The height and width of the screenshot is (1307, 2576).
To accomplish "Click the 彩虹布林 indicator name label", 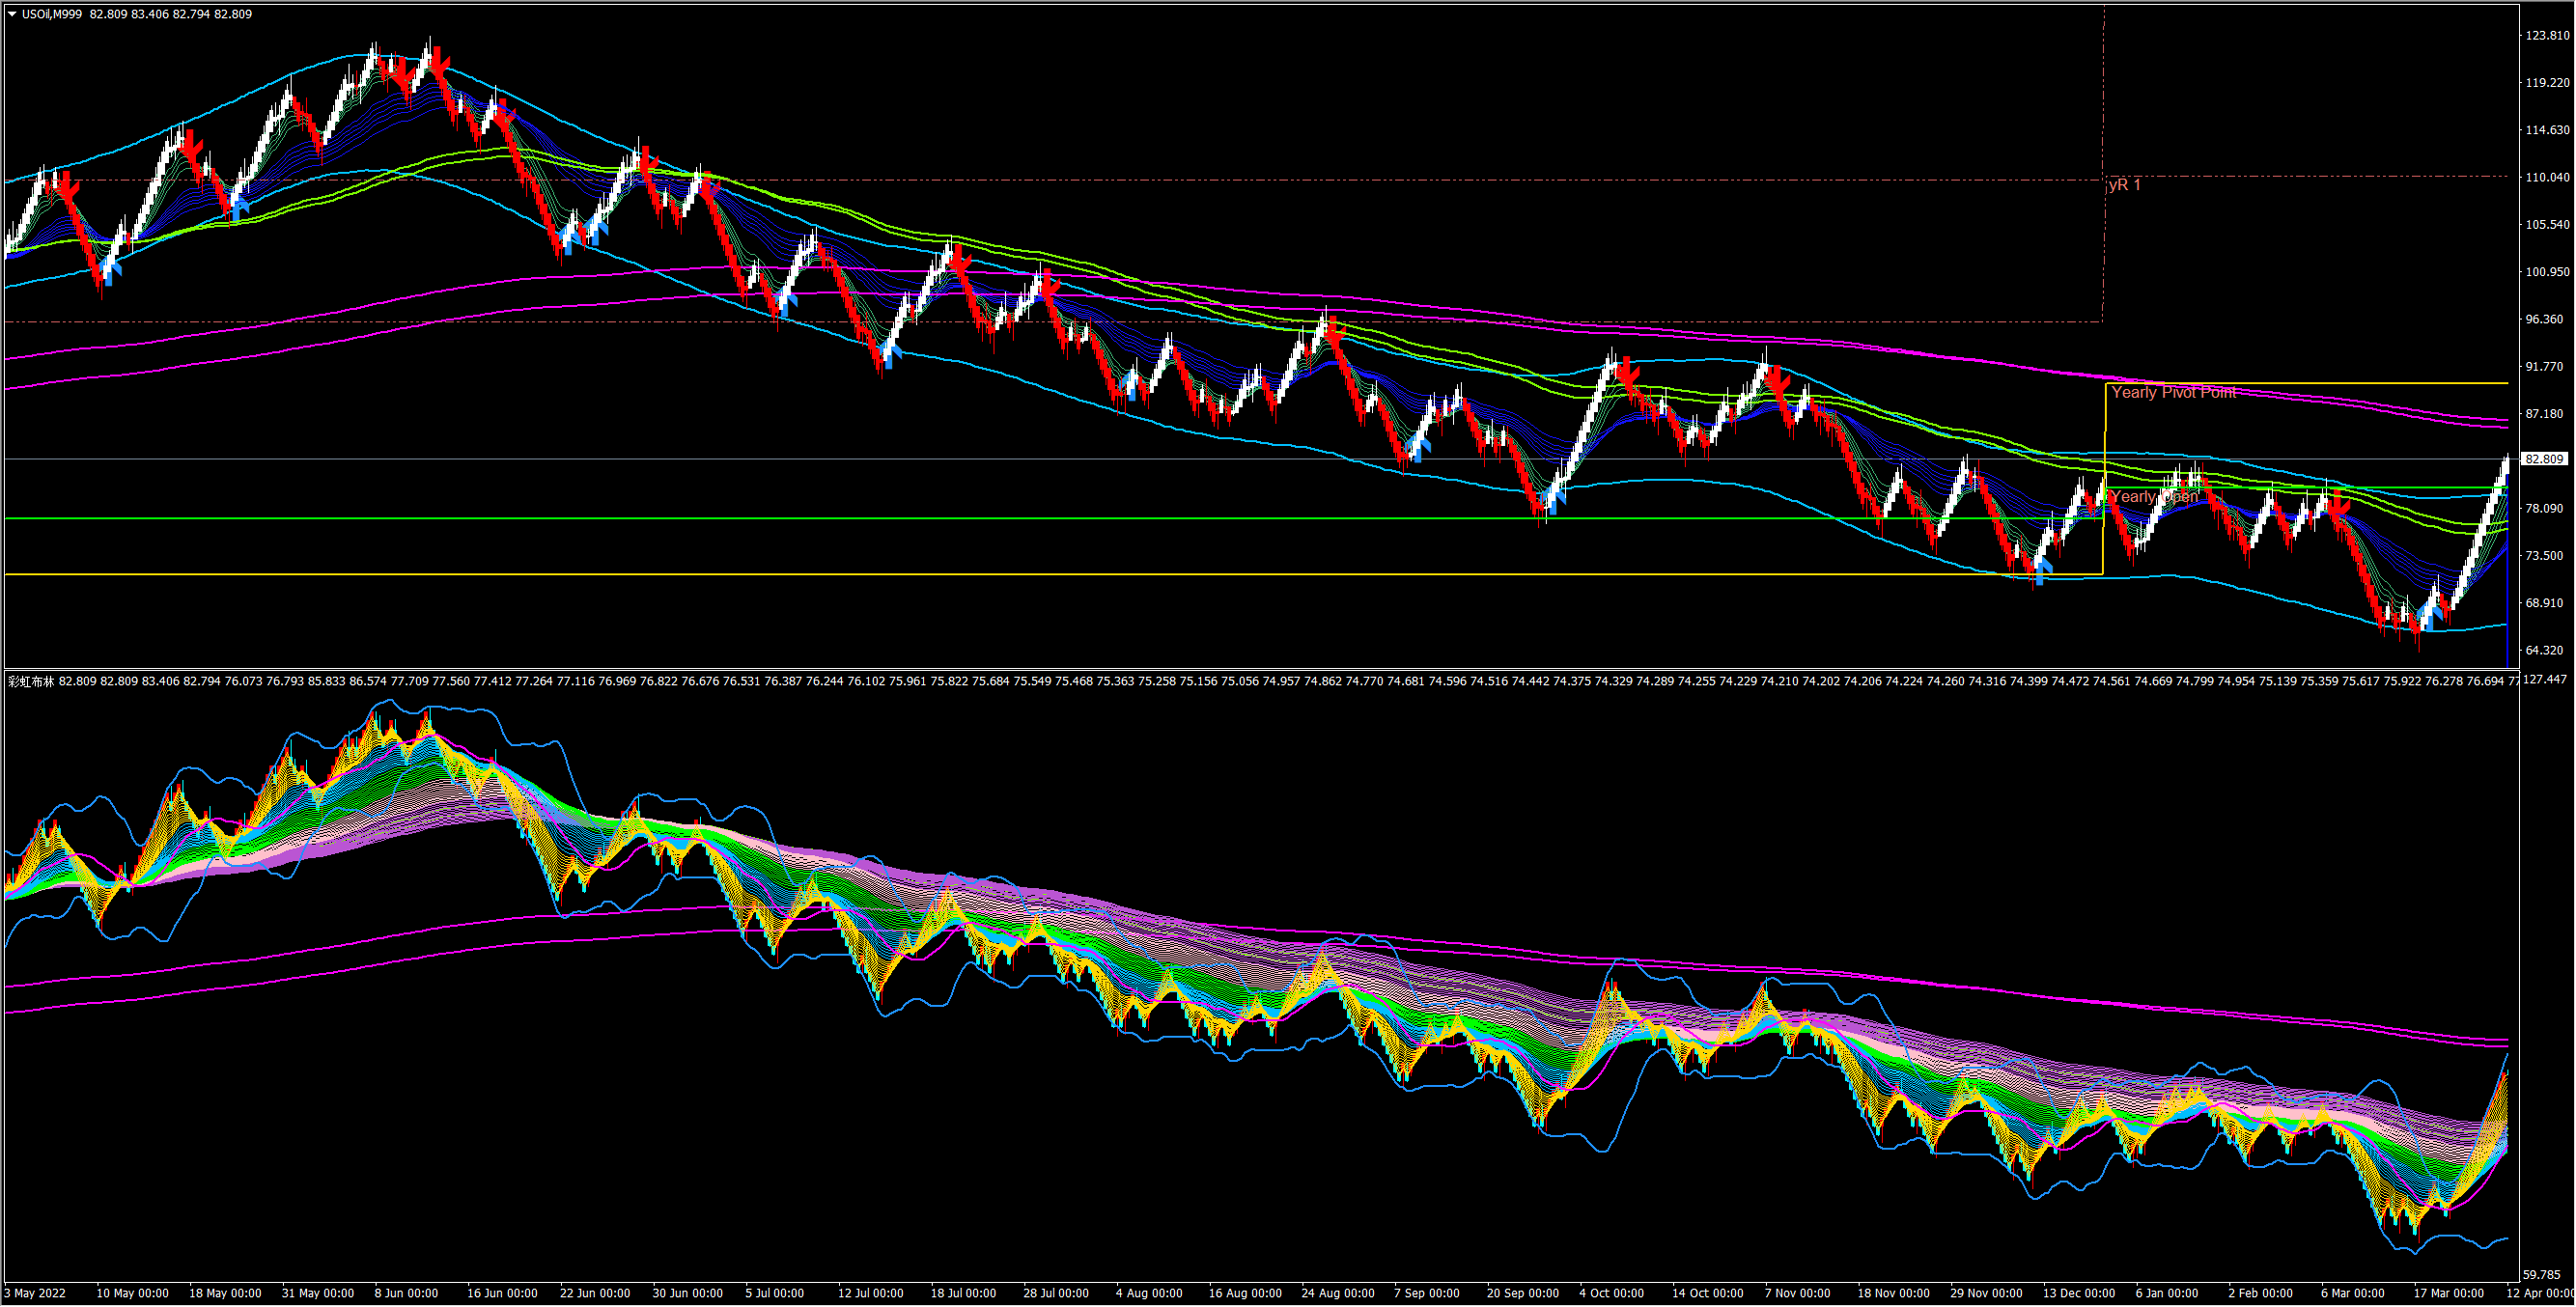I will pos(31,682).
